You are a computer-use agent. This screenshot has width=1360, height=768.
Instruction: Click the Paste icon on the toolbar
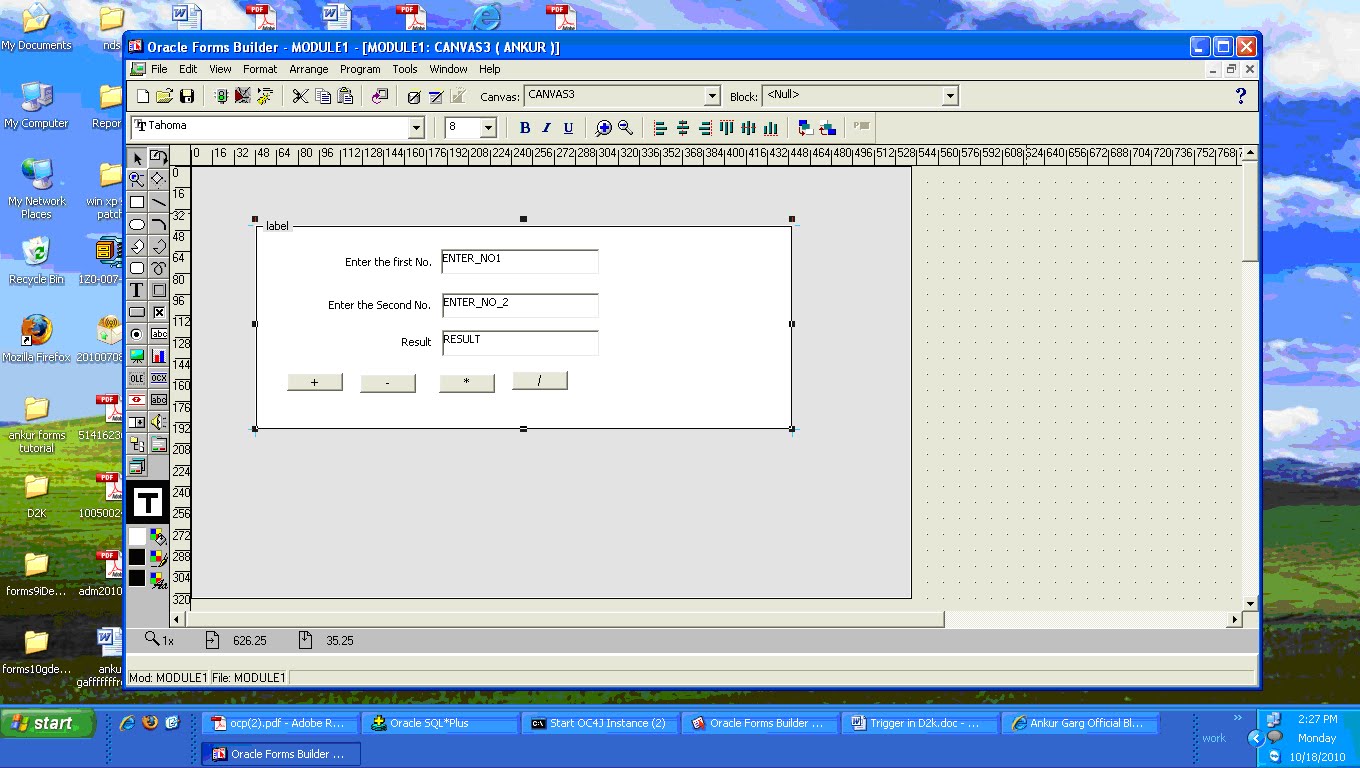345,96
